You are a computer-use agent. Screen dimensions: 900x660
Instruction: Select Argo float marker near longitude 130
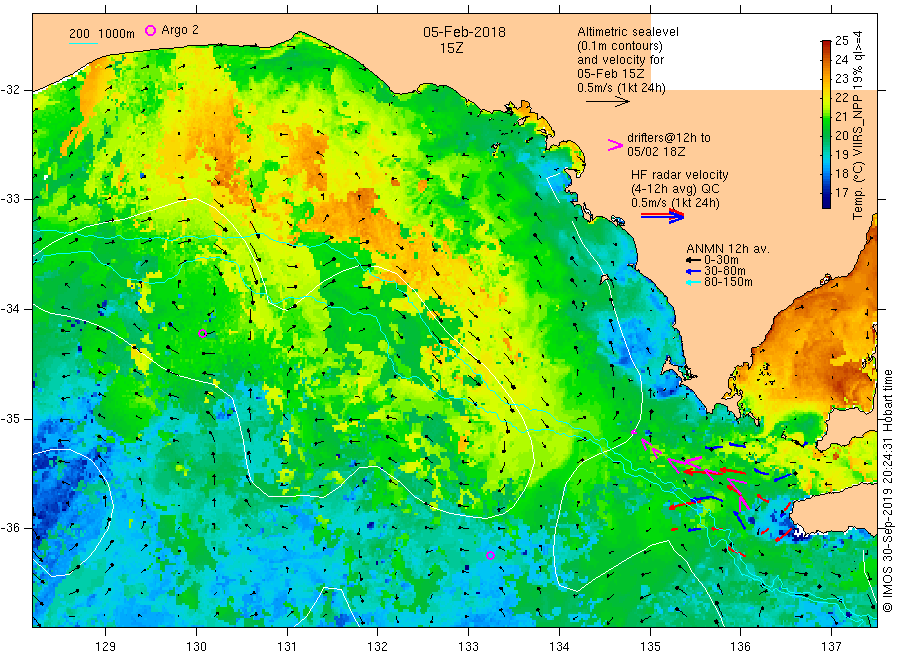click(x=202, y=333)
